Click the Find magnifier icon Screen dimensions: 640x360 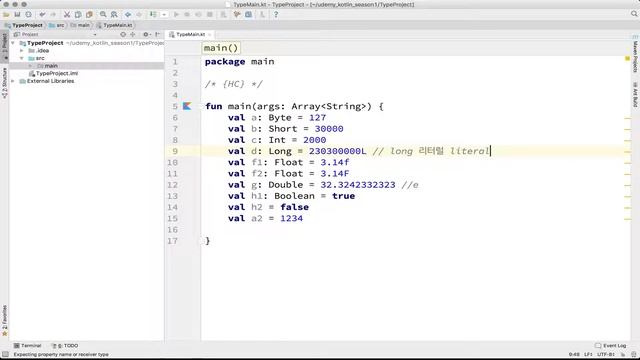pos(103,15)
